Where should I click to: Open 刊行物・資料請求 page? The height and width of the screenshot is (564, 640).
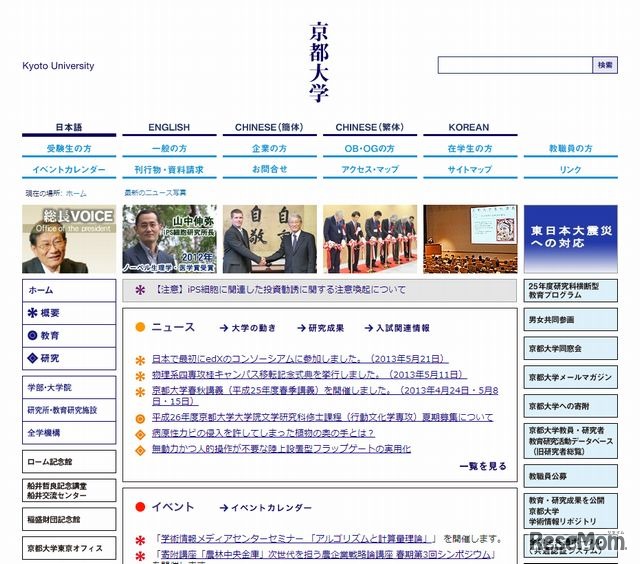169,169
